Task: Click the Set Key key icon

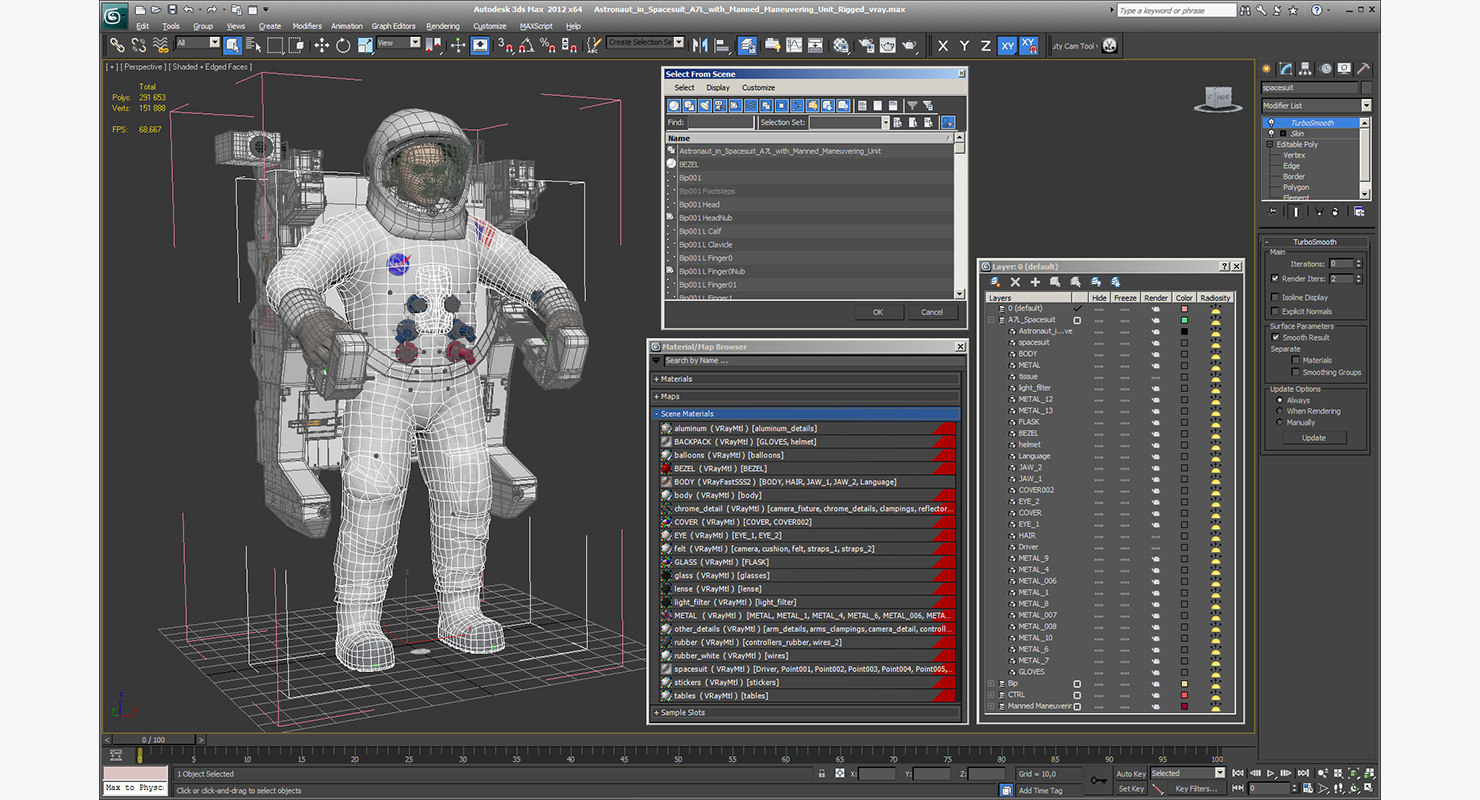Action: point(1098,780)
